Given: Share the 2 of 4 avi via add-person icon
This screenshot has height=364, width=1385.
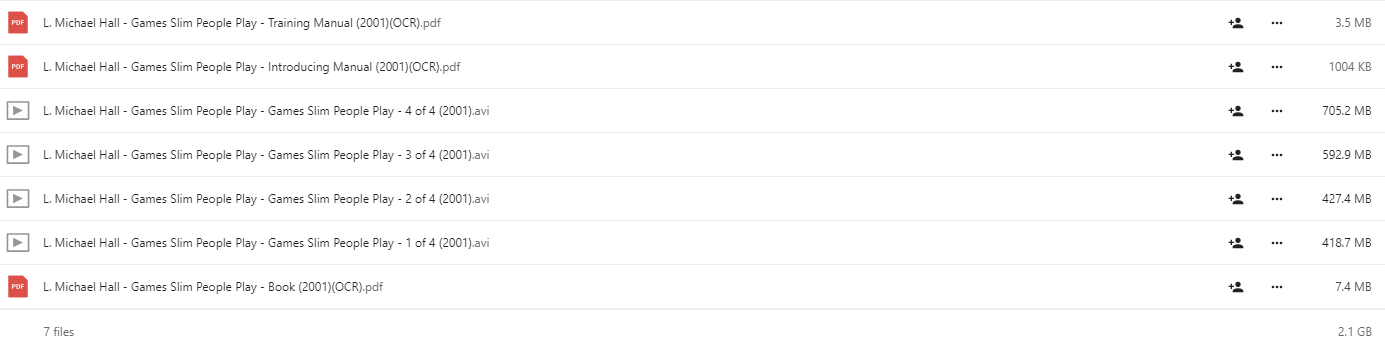Looking at the screenshot, I should [x=1235, y=199].
